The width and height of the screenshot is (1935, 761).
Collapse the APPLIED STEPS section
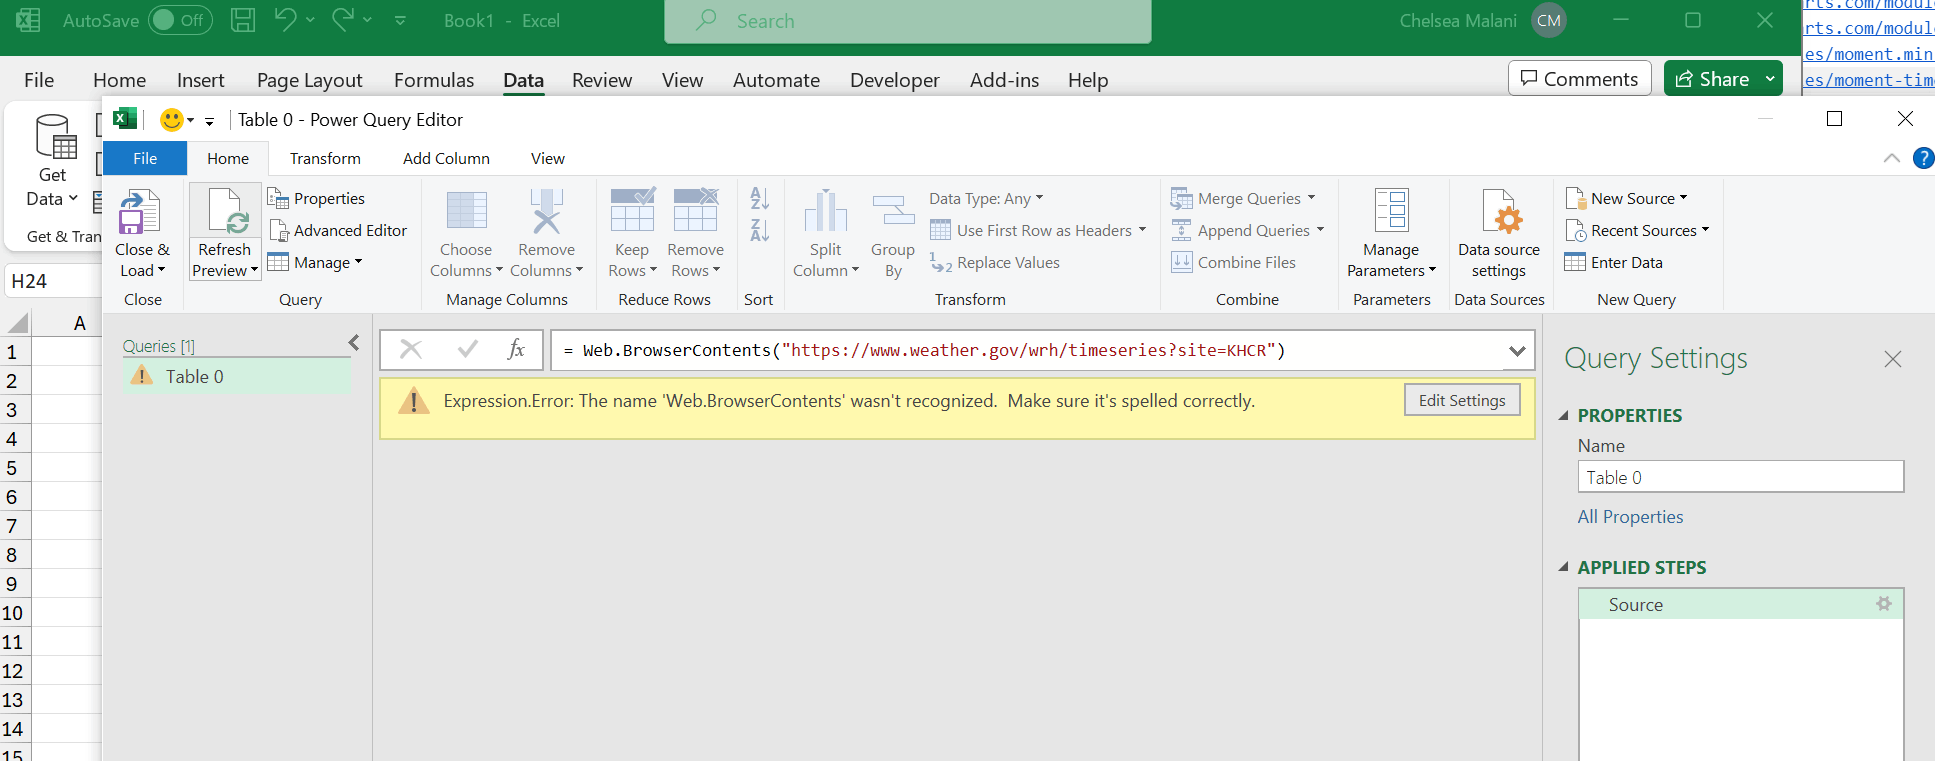click(x=1564, y=567)
